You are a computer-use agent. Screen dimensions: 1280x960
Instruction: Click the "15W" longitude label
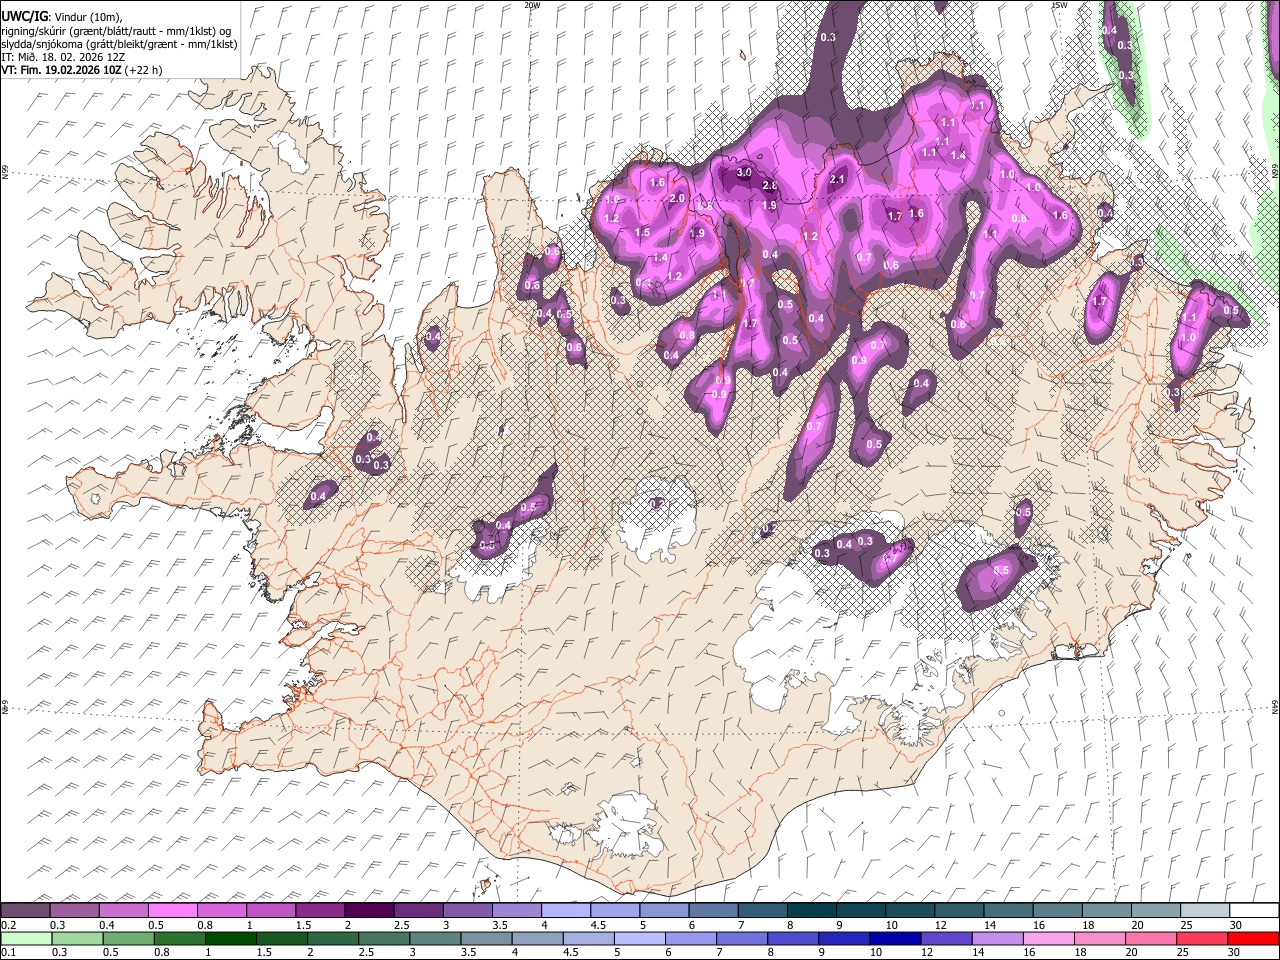1058,5
